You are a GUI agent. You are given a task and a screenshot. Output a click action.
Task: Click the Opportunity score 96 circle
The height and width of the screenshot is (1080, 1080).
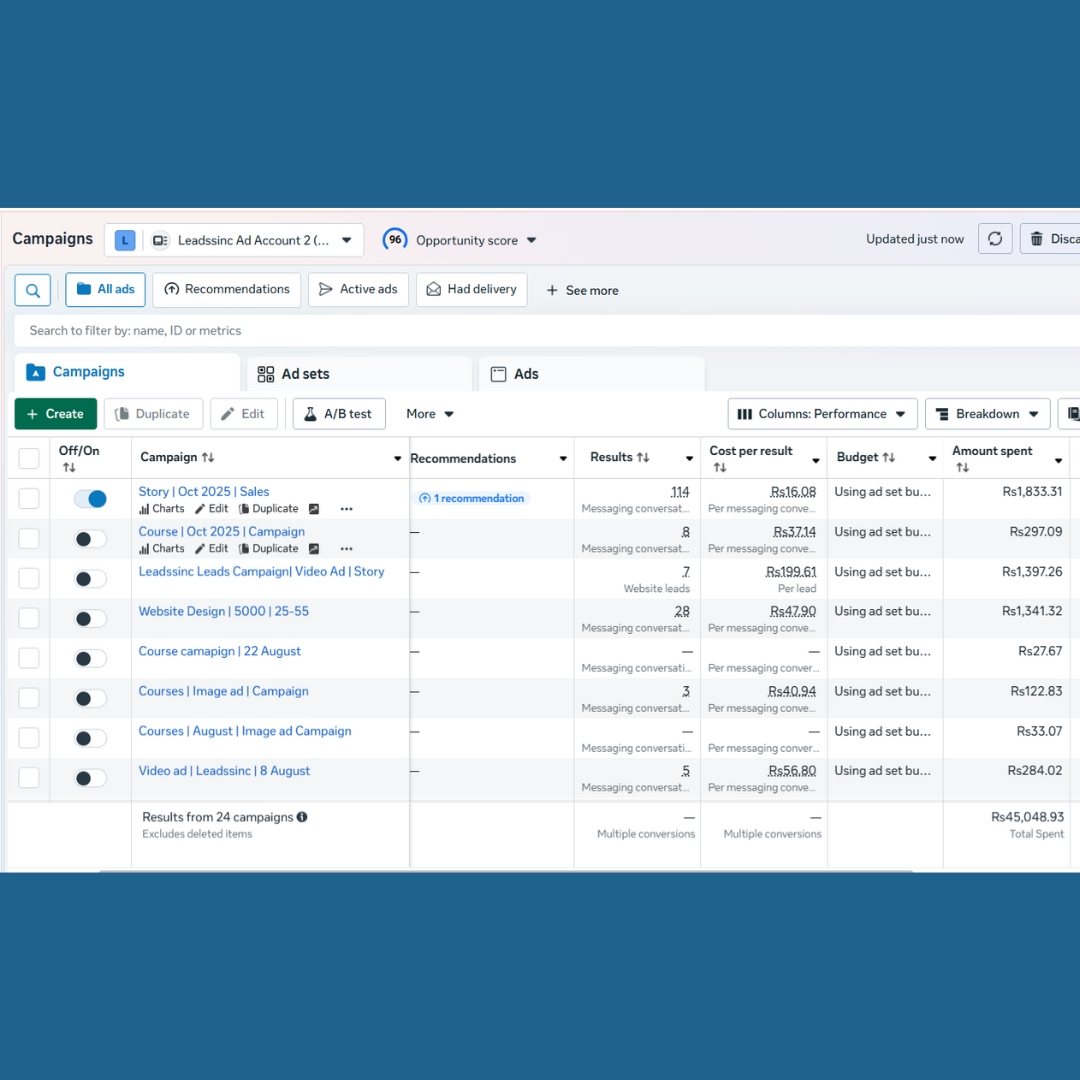395,240
